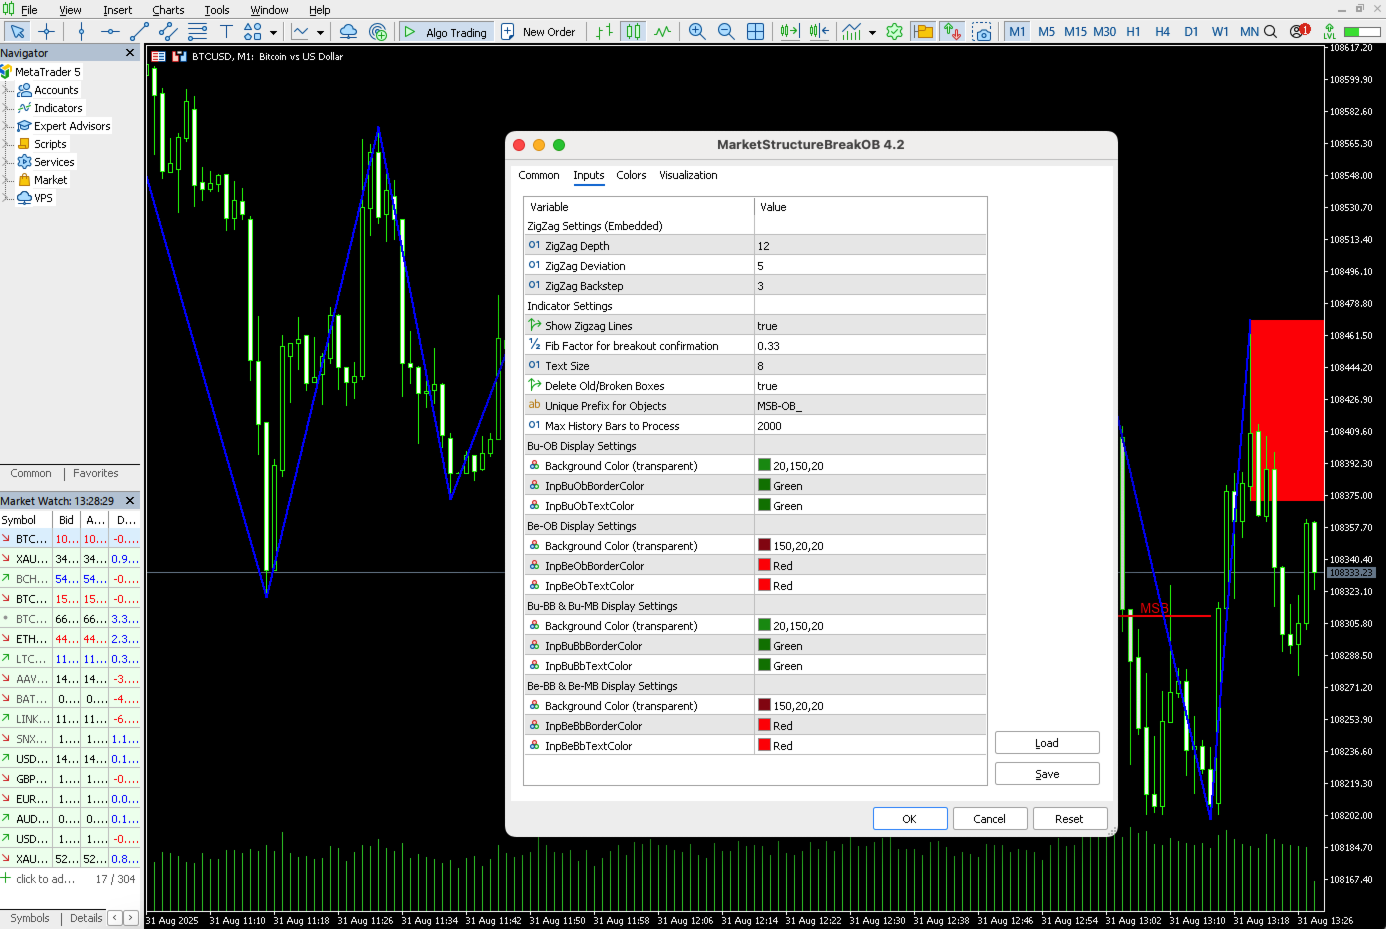Switch to the Visualization tab
Viewport: 1386px width, 929px height.
[688, 175]
